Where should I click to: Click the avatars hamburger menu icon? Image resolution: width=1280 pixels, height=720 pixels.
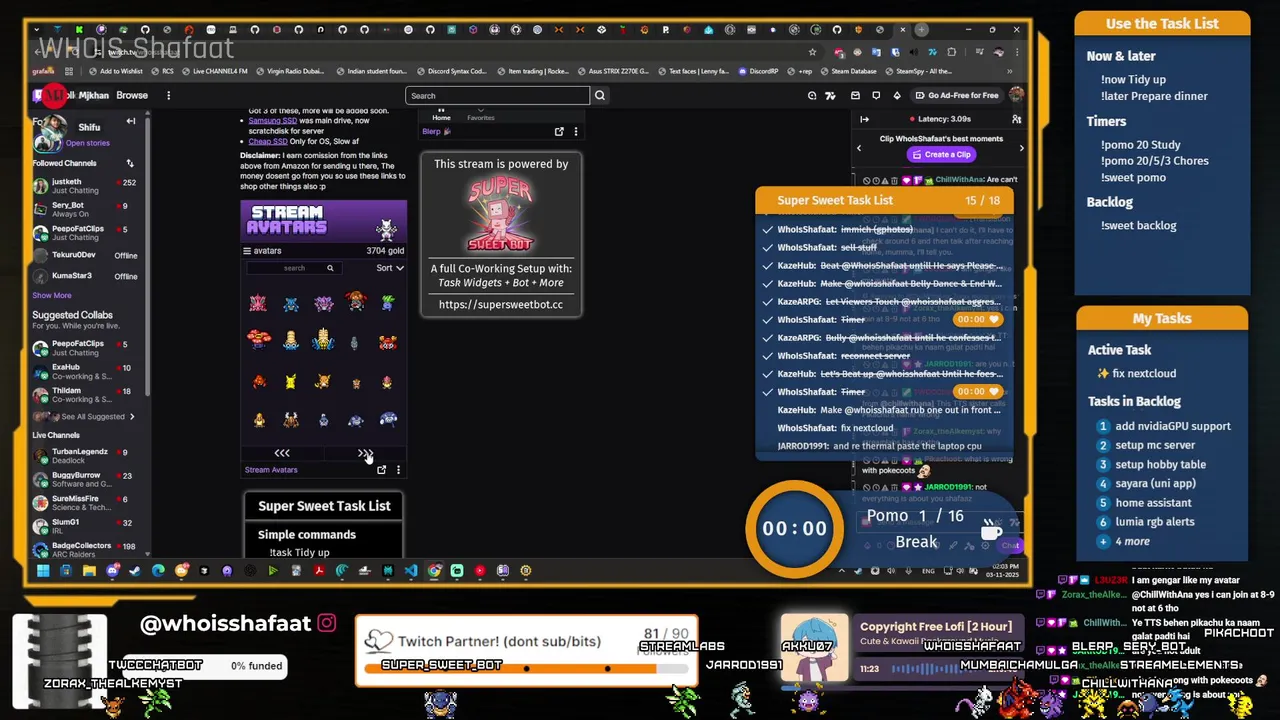pos(247,251)
